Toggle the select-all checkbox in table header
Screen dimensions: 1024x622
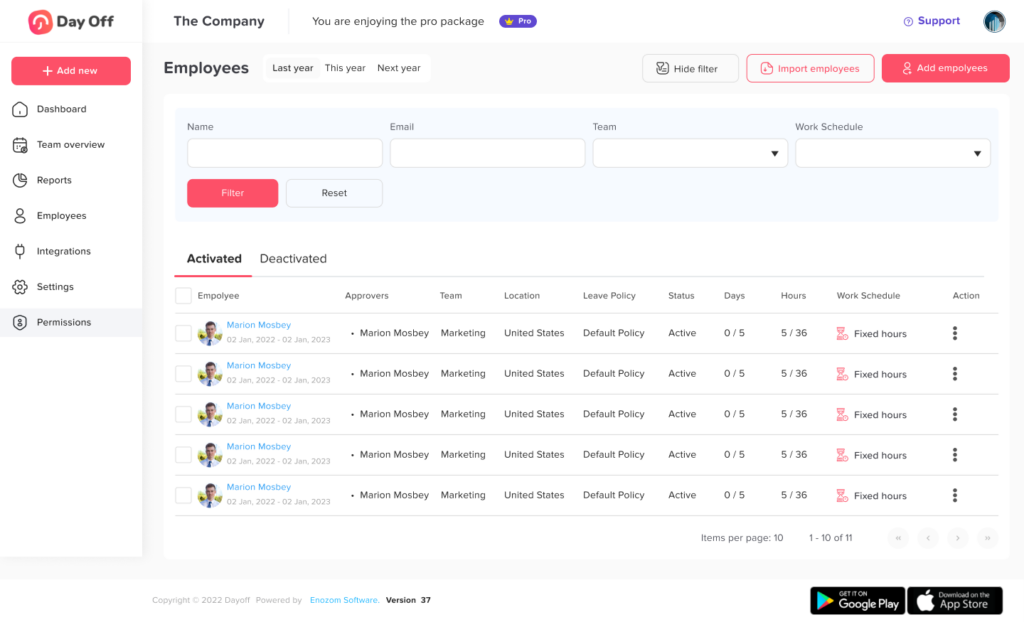pyautogui.click(x=183, y=296)
